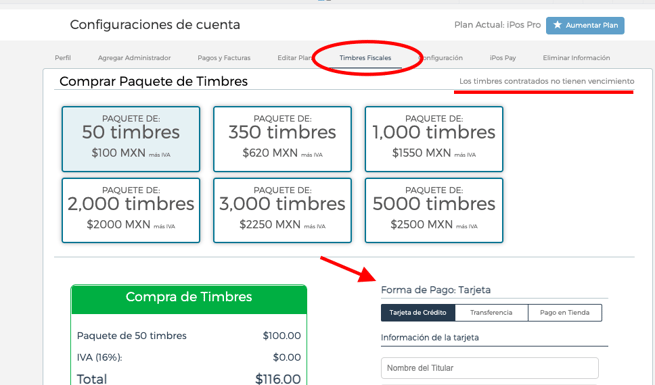655x385 pixels.
Task: Click the Forma de Pago: Tarjeta heading
Action: [436, 290]
